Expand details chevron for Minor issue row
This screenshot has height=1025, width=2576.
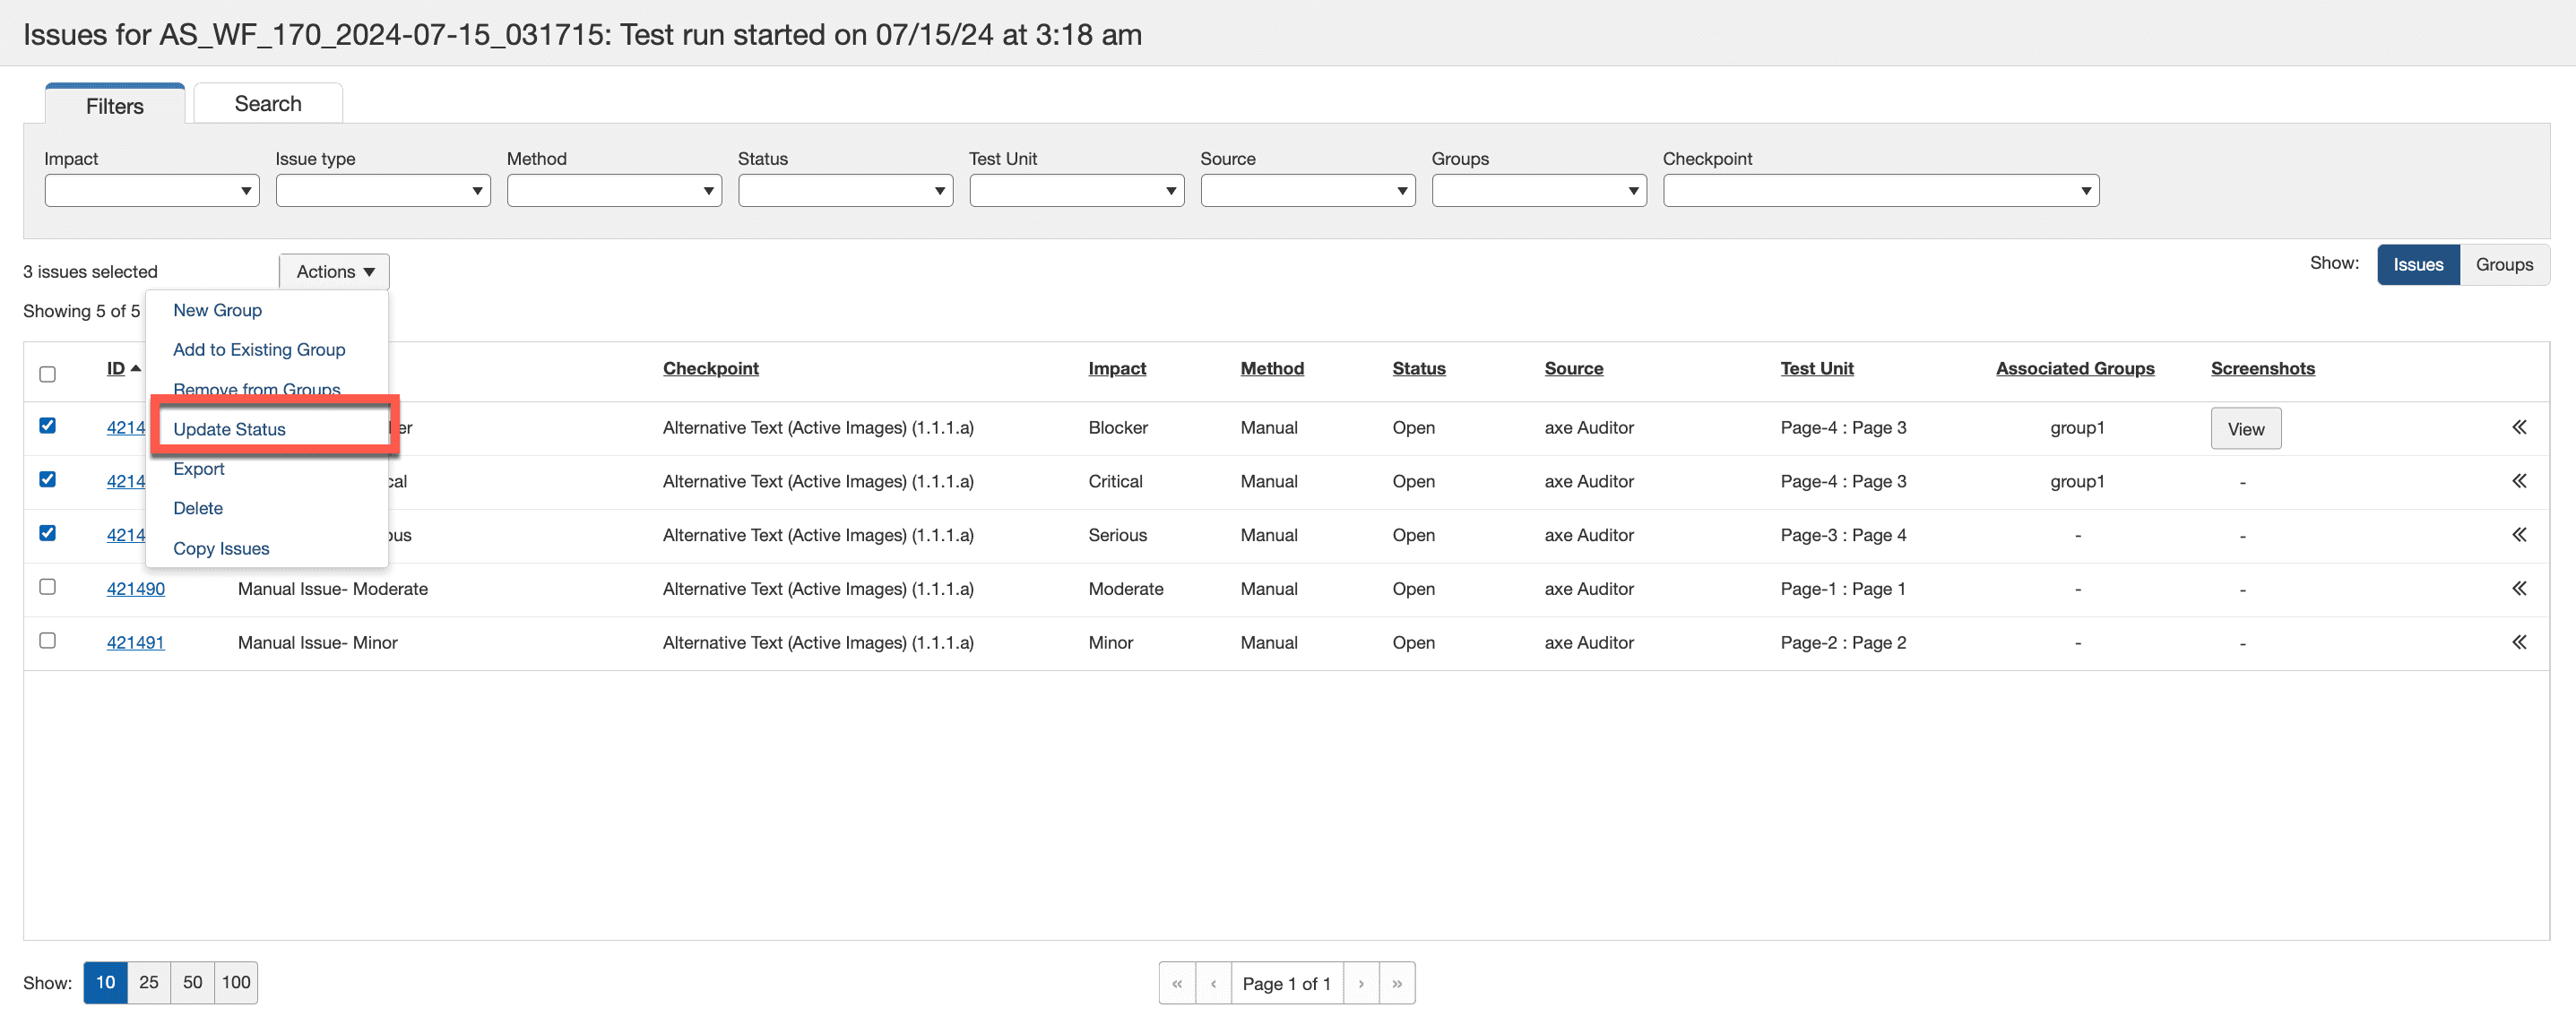tap(2518, 643)
